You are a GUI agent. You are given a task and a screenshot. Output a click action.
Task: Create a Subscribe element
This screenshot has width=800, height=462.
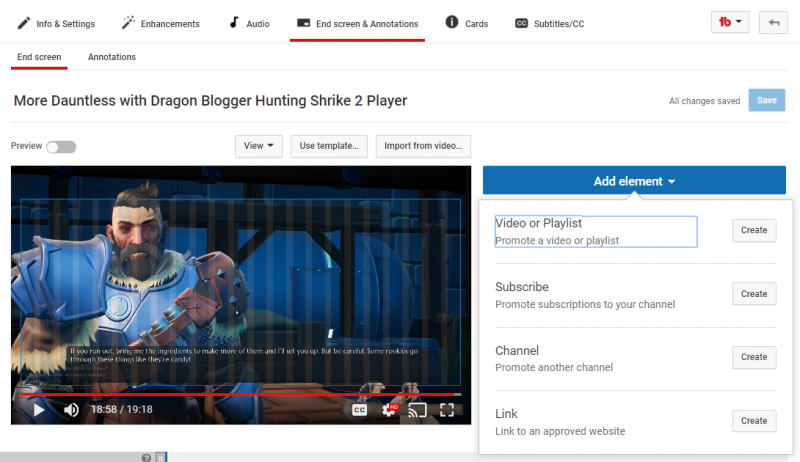coord(754,294)
